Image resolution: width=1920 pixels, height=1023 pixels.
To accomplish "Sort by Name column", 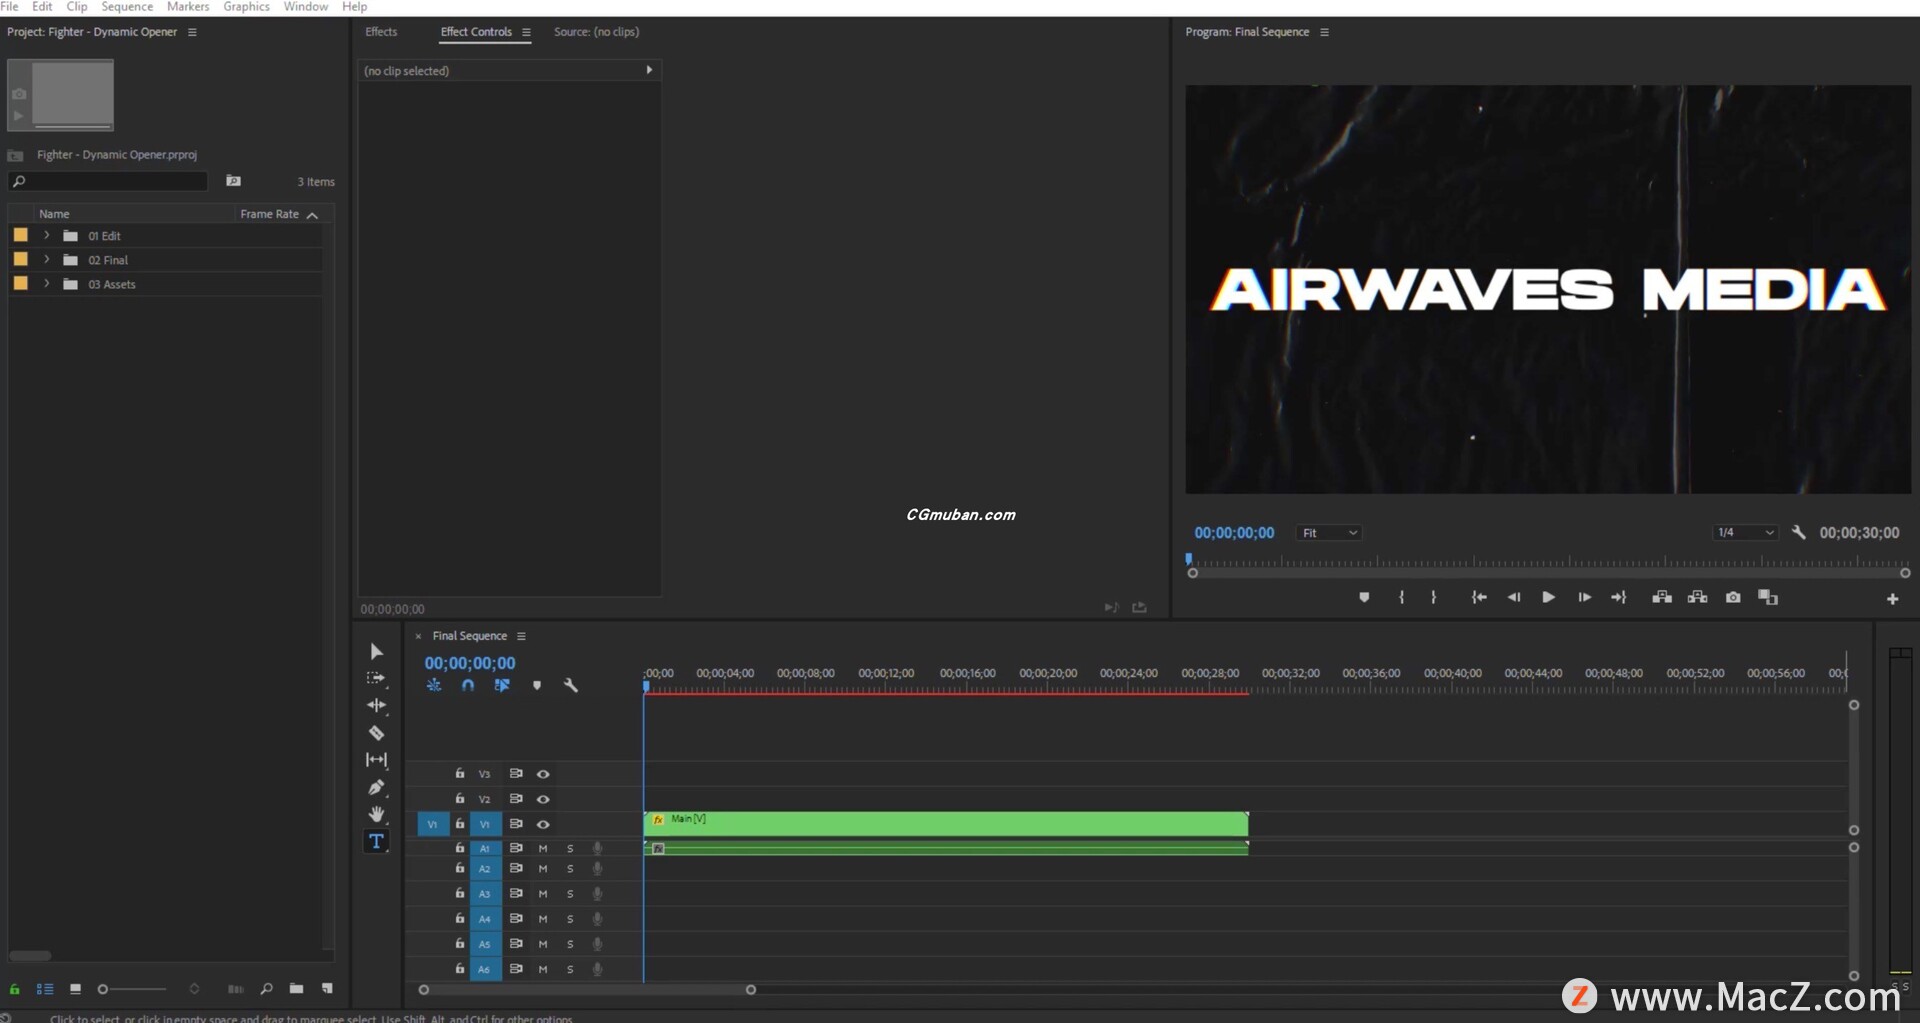I will click(54, 214).
